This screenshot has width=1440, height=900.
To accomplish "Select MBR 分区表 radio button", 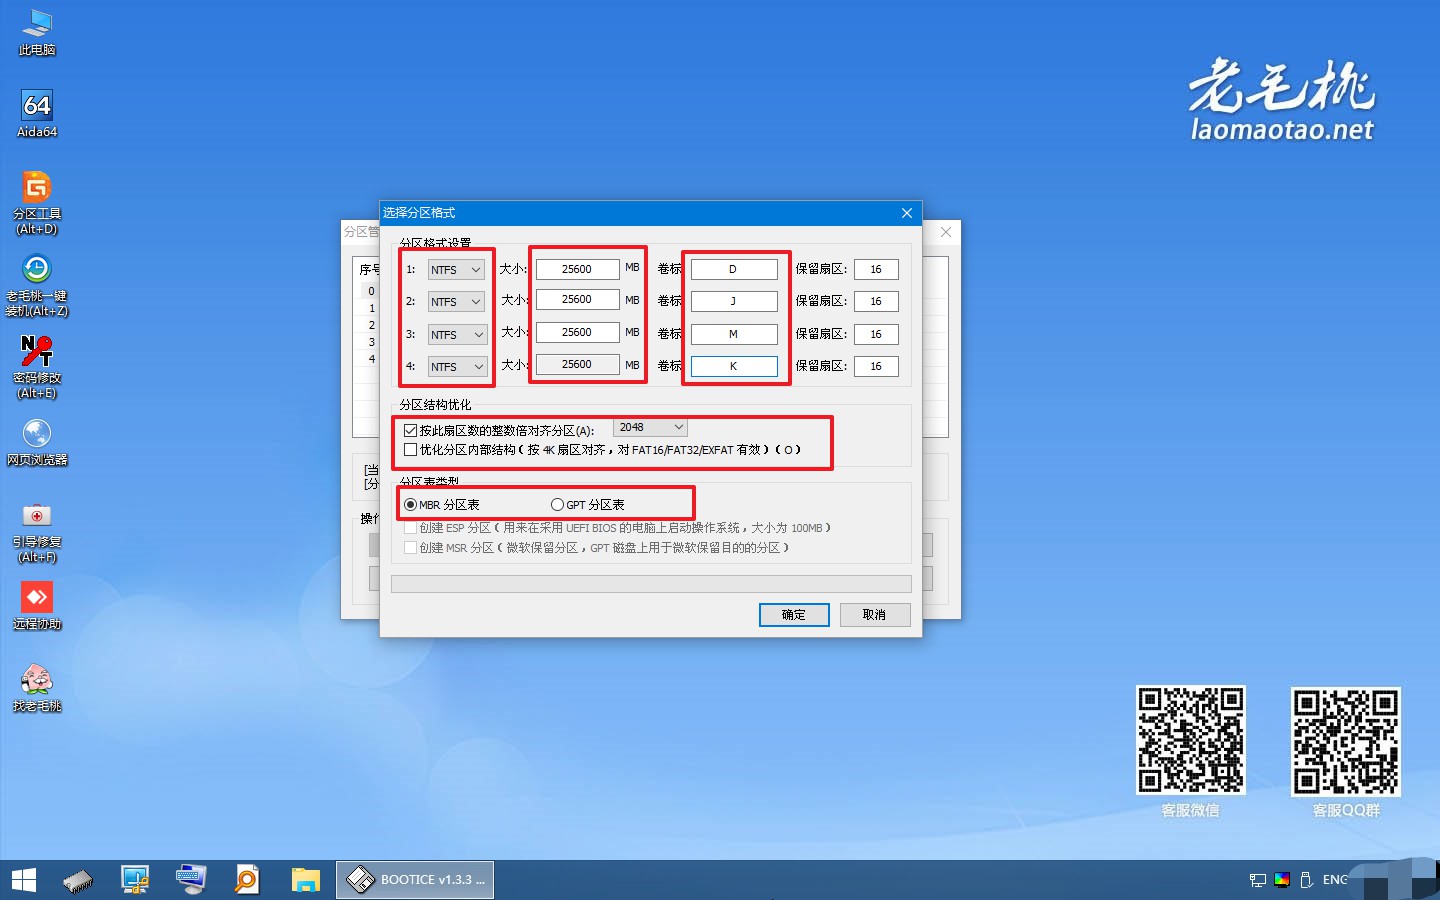I will tap(410, 505).
